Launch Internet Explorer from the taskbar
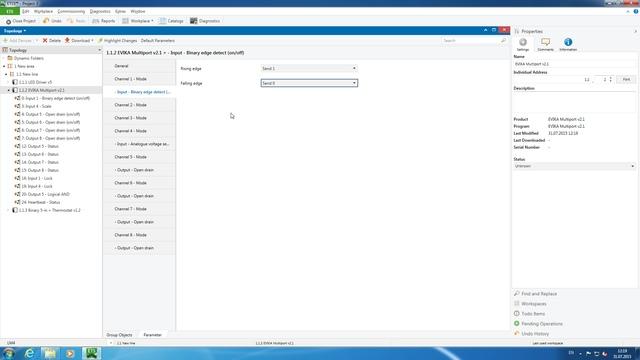 [29, 353]
